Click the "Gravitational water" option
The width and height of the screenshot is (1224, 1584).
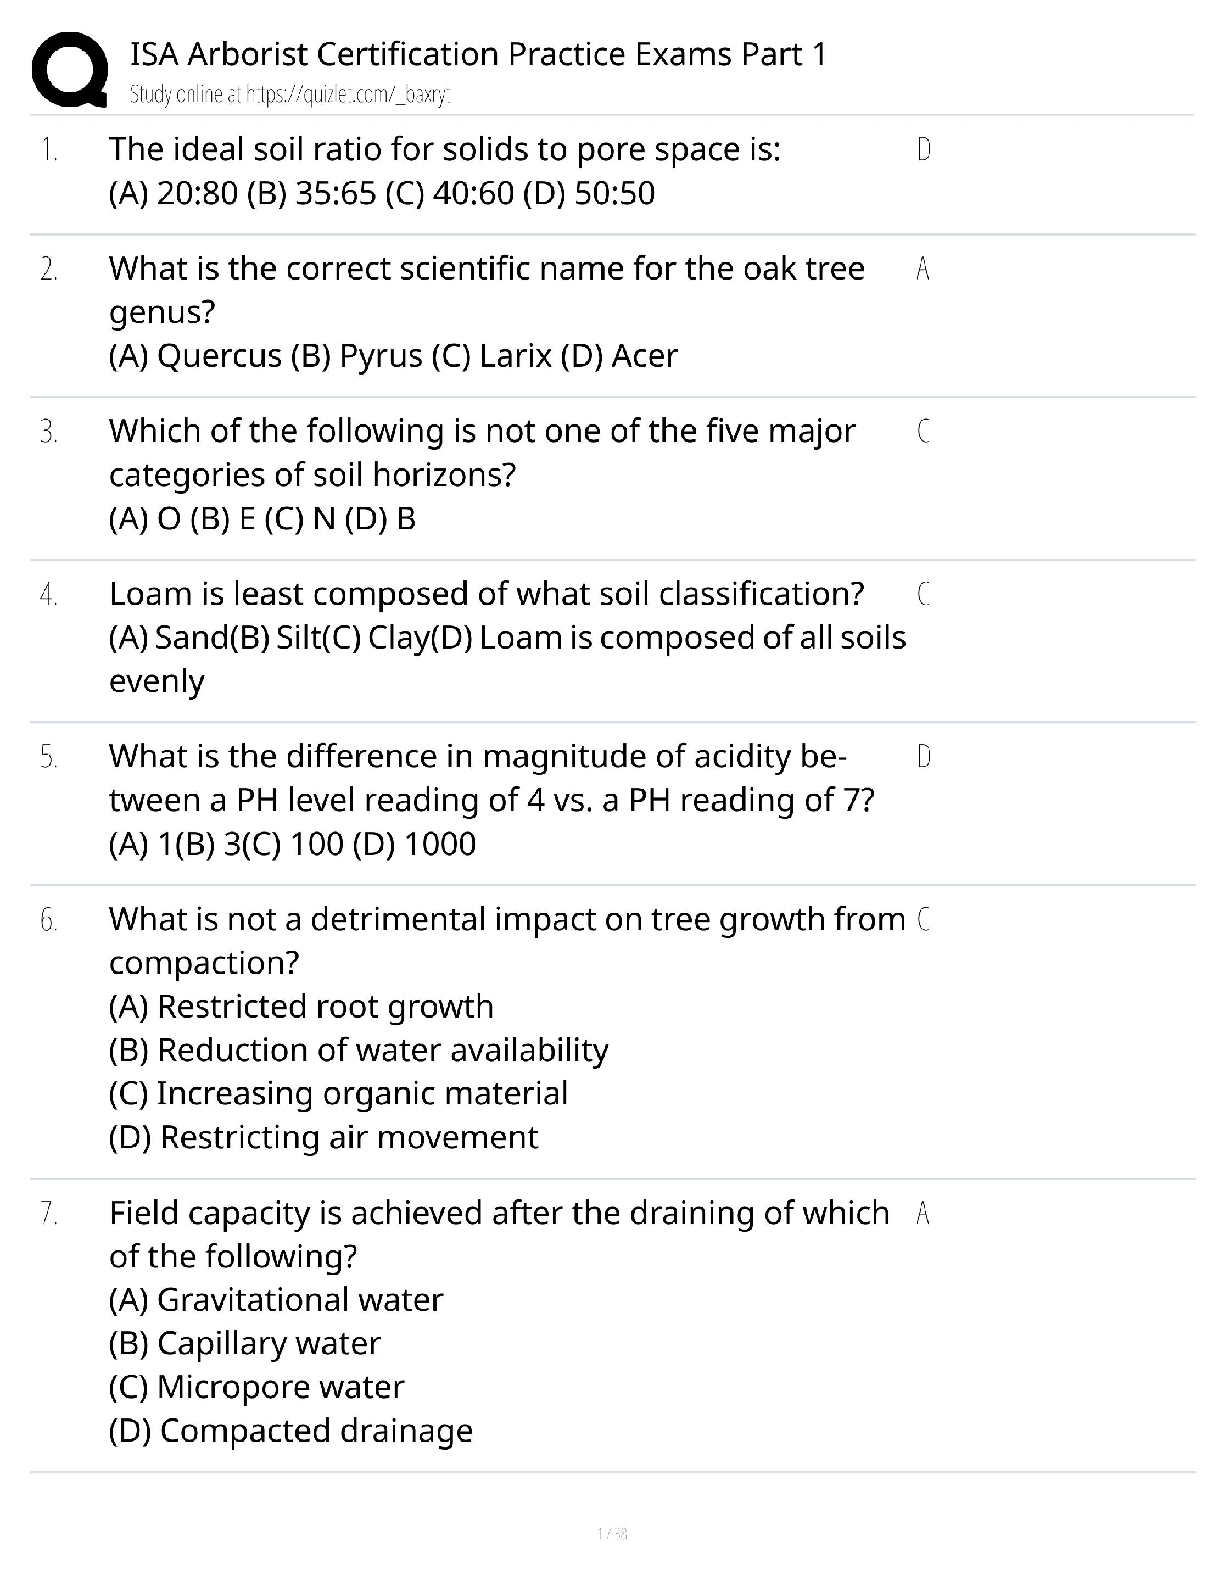pyautogui.click(x=275, y=1300)
